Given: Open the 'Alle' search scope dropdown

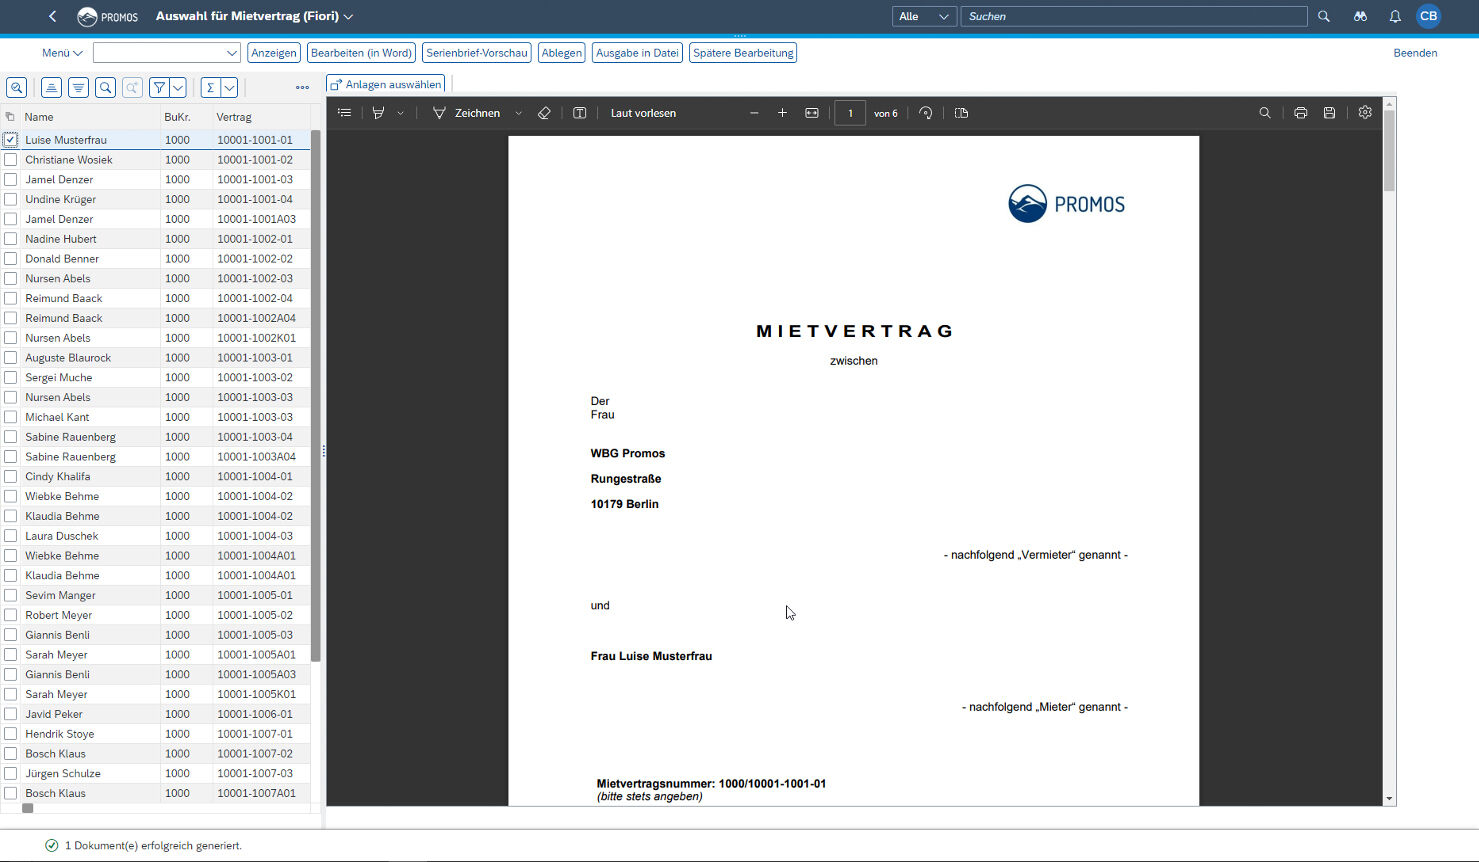Looking at the screenshot, I should point(924,16).
